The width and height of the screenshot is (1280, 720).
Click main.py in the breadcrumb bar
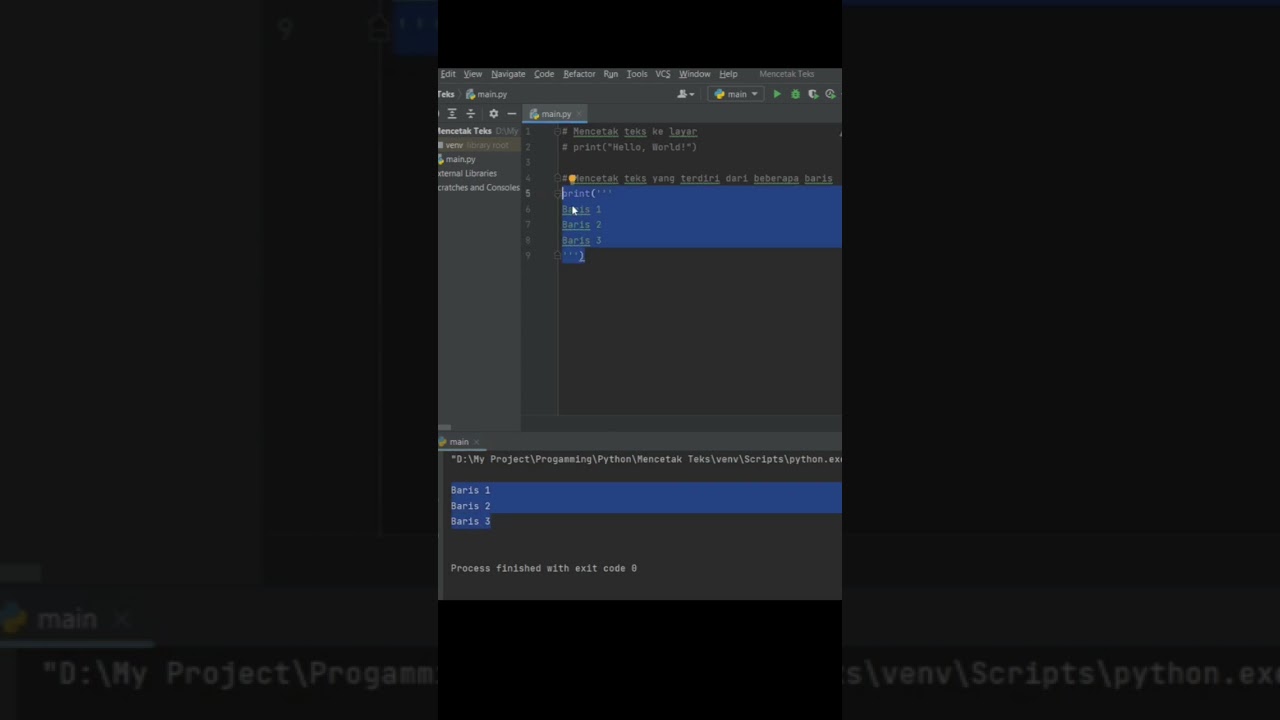point(486,94)
